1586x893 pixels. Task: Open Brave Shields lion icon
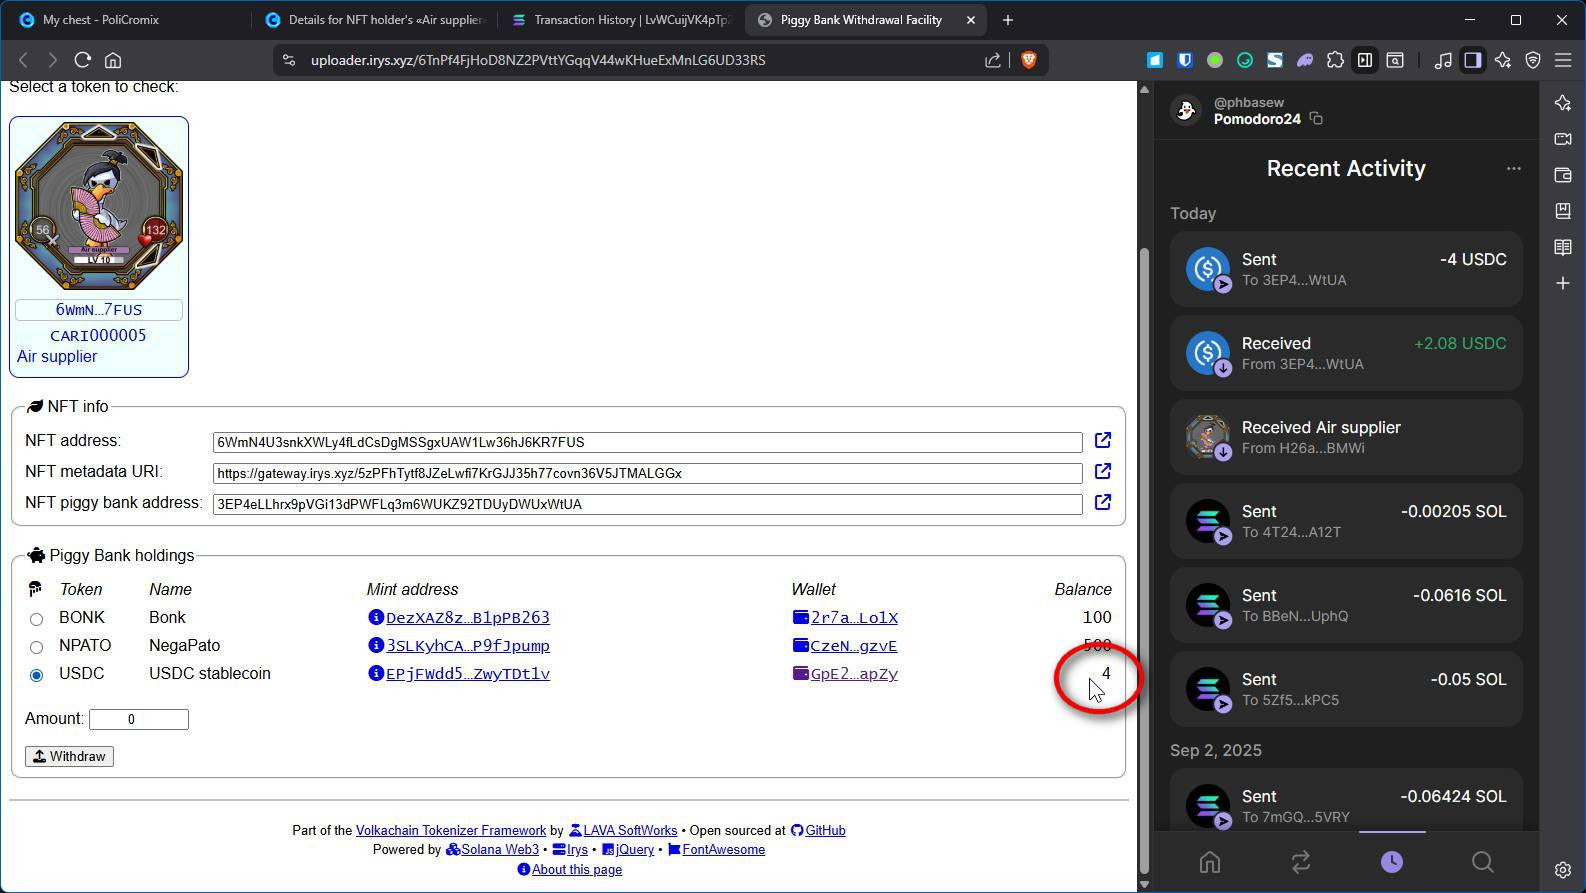click(1028, 60)
